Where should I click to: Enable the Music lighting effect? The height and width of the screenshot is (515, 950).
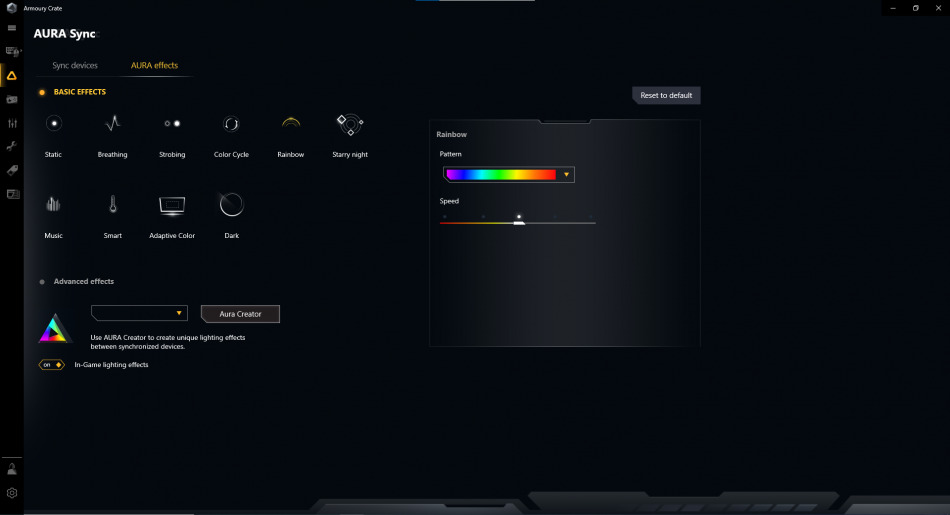(54, 205)
